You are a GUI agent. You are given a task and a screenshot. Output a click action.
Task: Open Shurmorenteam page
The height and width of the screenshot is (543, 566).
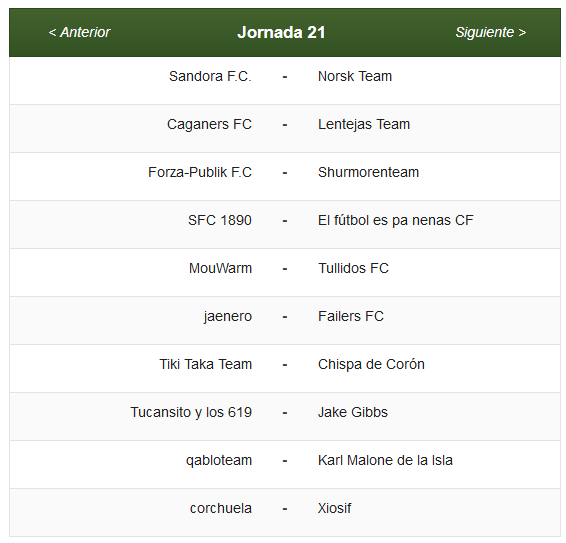(368, 172)
